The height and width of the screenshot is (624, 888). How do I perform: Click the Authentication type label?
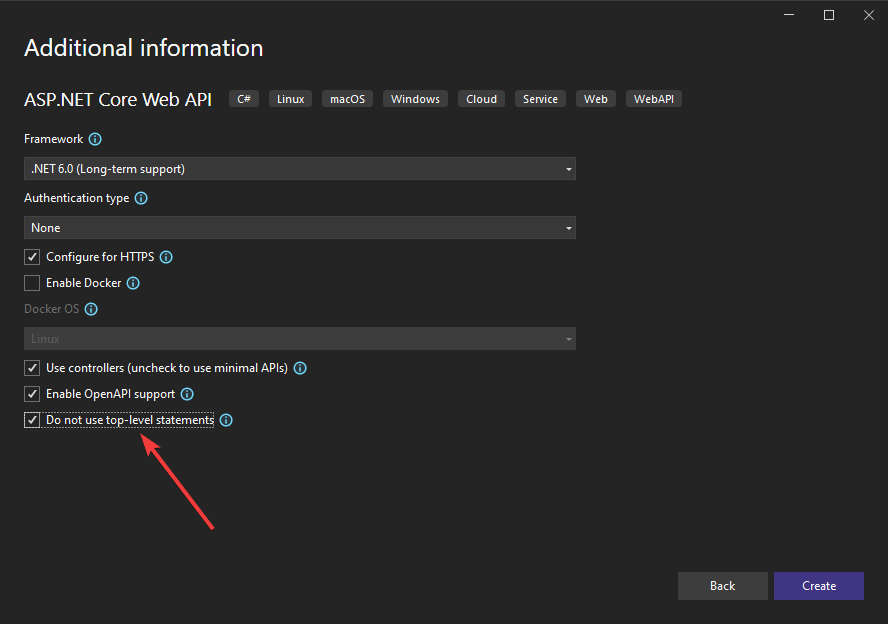click(76, 198)
